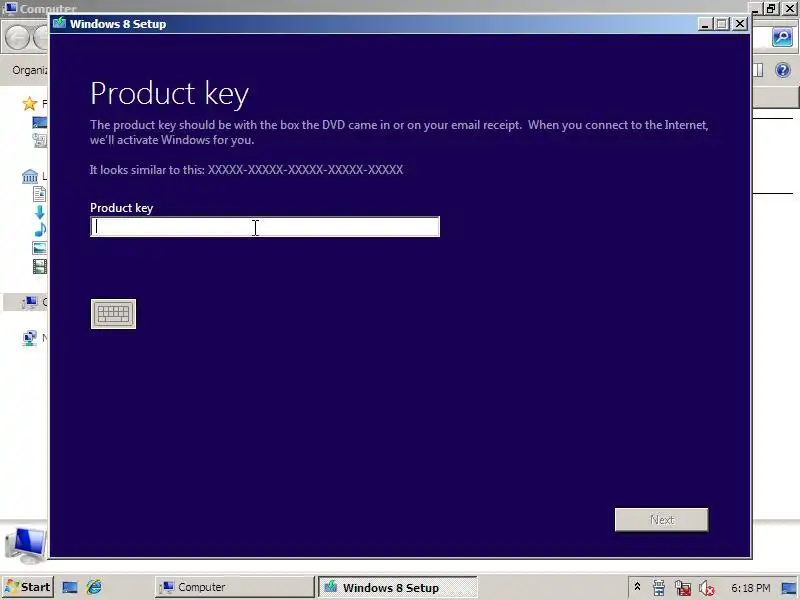Screen dimensions: 800x600
Task: Open Organize menu in Computer window
Action: 29,70
